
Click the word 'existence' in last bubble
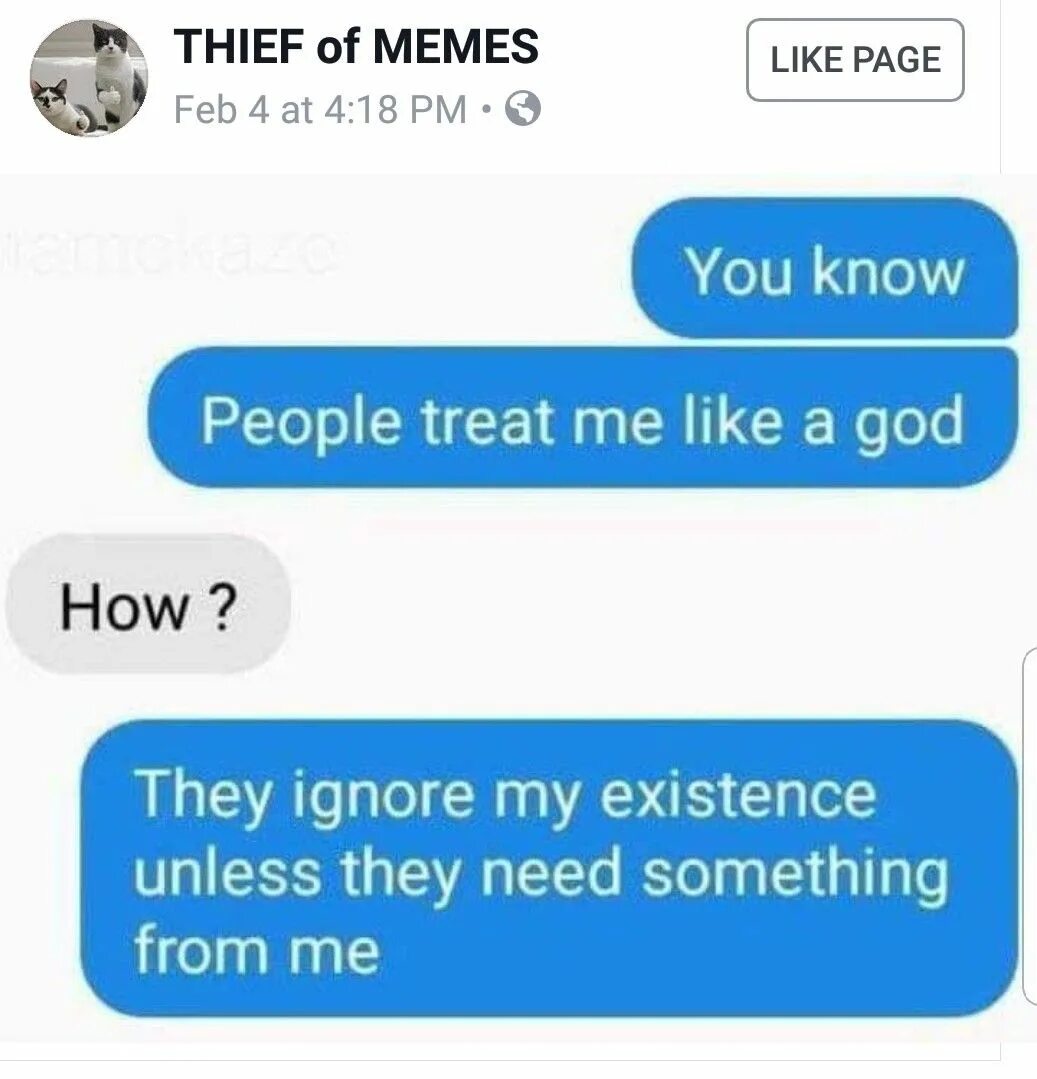click(738, 795)
